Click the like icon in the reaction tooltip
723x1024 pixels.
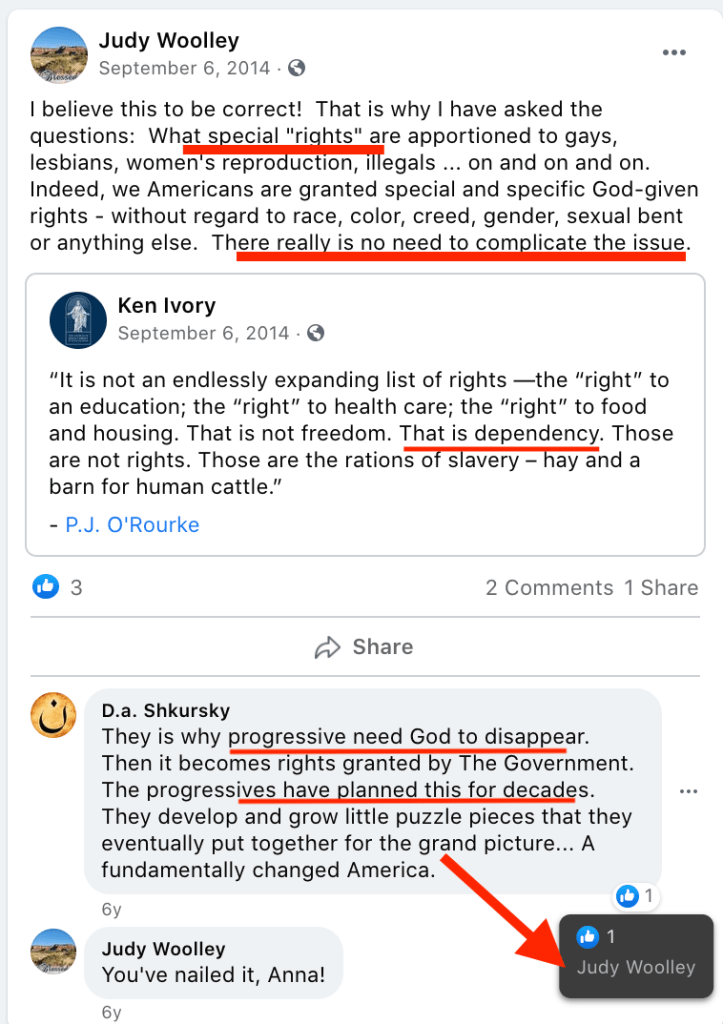pos(588,936)
